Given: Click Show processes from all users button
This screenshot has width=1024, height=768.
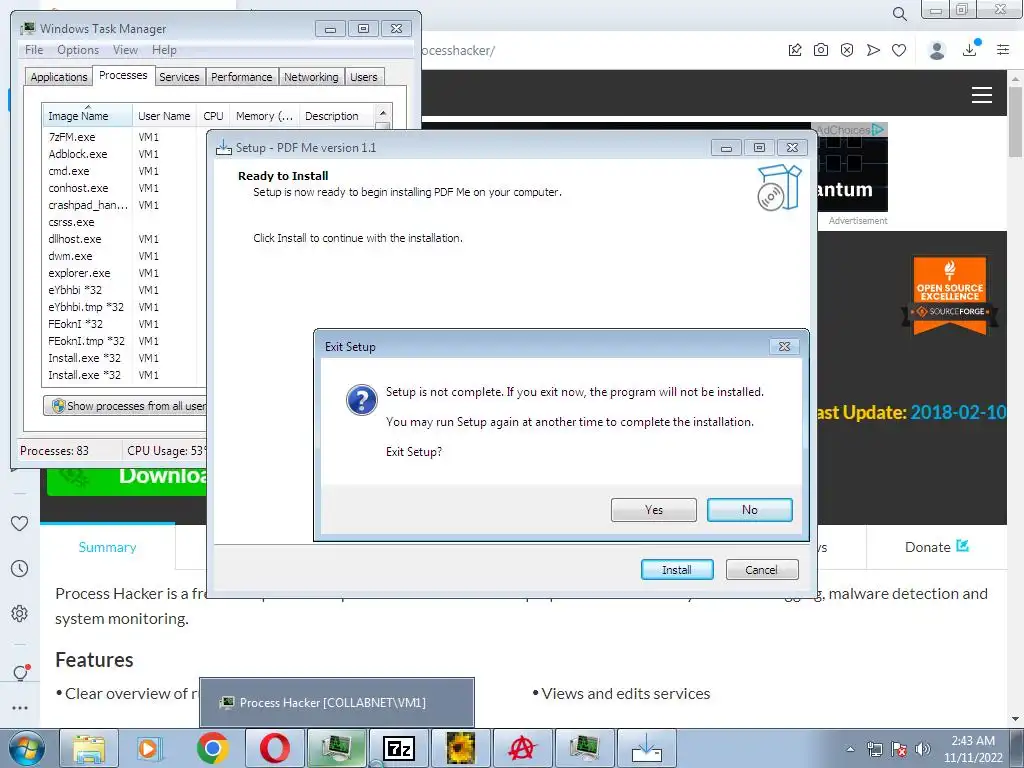Looking at the screenshot, I should coord(126,406).
